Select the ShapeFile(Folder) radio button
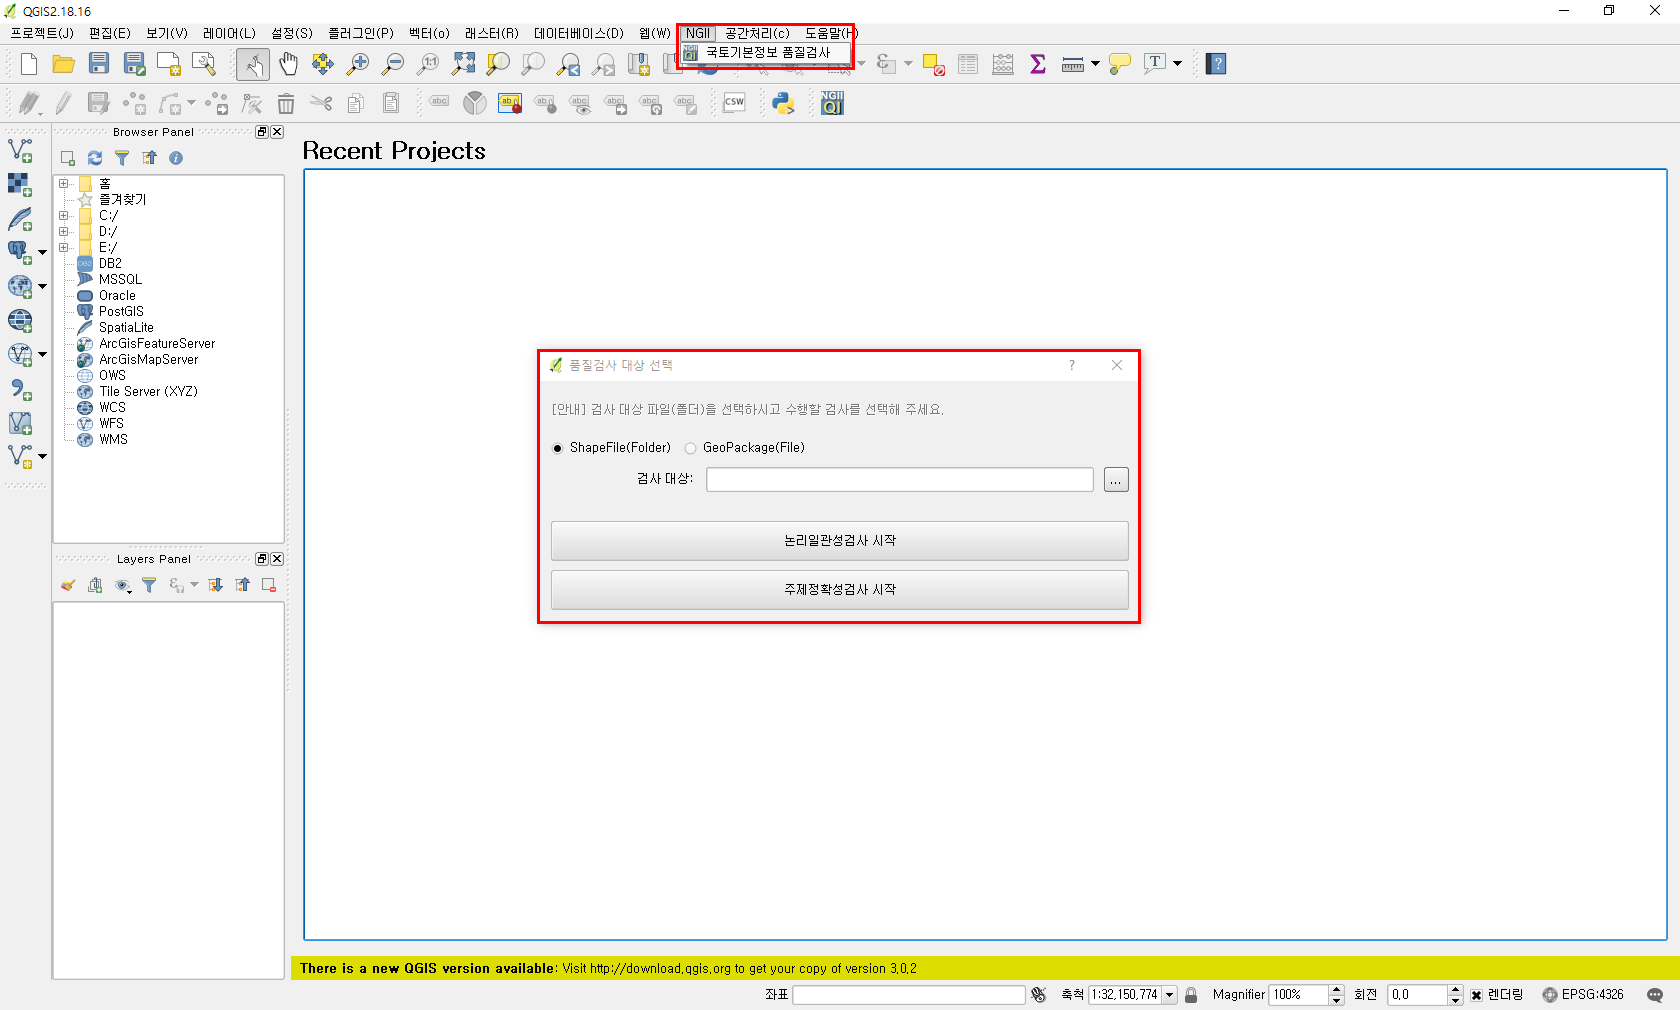This screenshot has width=1680, height=1010. [558, 448]
